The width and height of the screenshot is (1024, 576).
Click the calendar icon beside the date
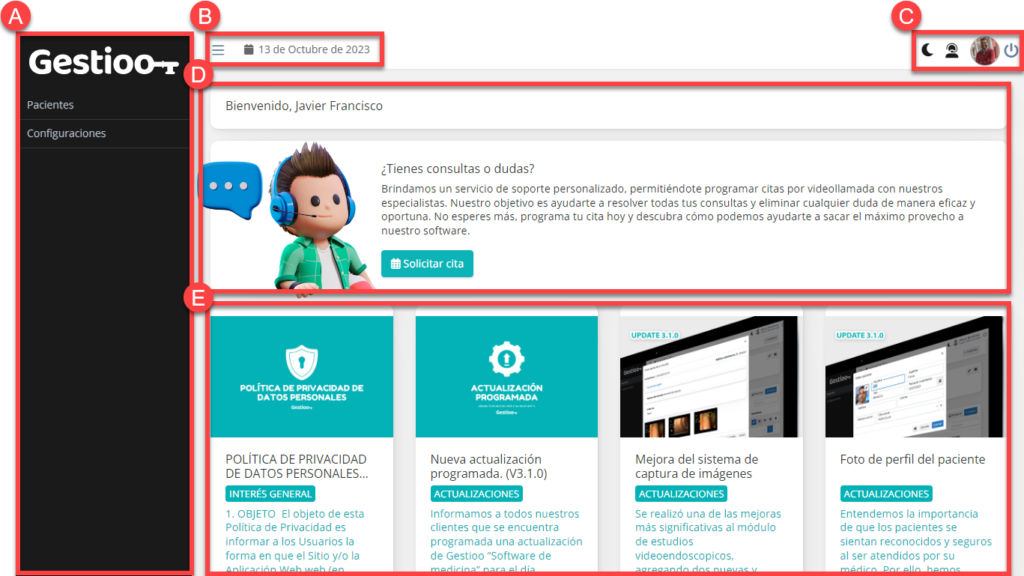[249, 49]
